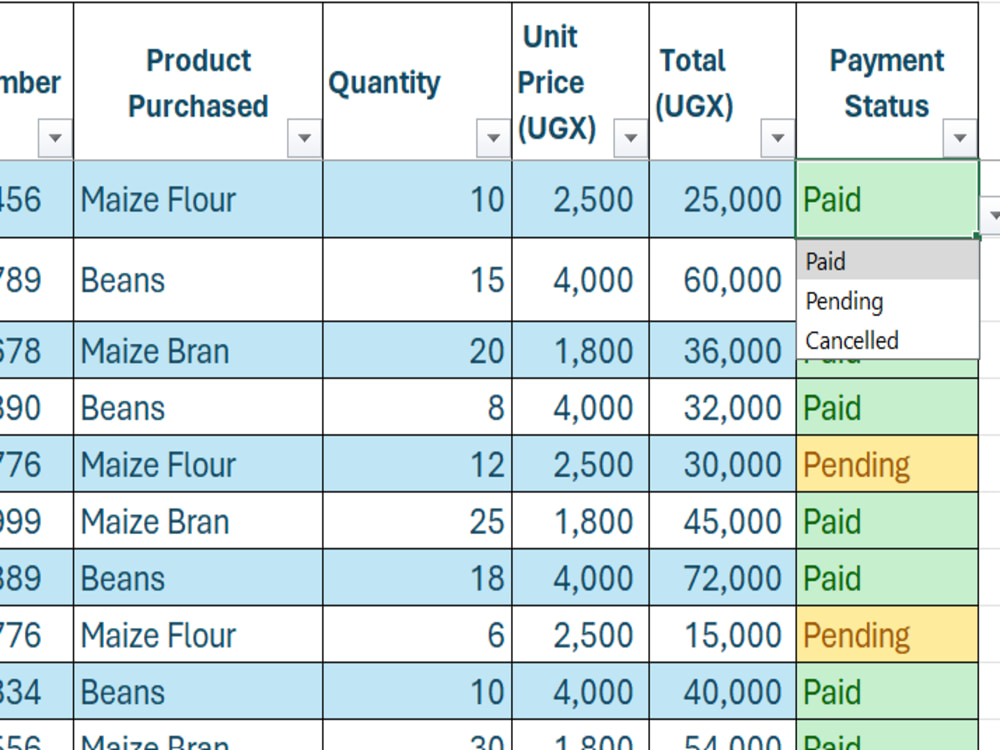Select the first Maize Flour product cell
The image size is (1000, 750).
pos(198,199)
